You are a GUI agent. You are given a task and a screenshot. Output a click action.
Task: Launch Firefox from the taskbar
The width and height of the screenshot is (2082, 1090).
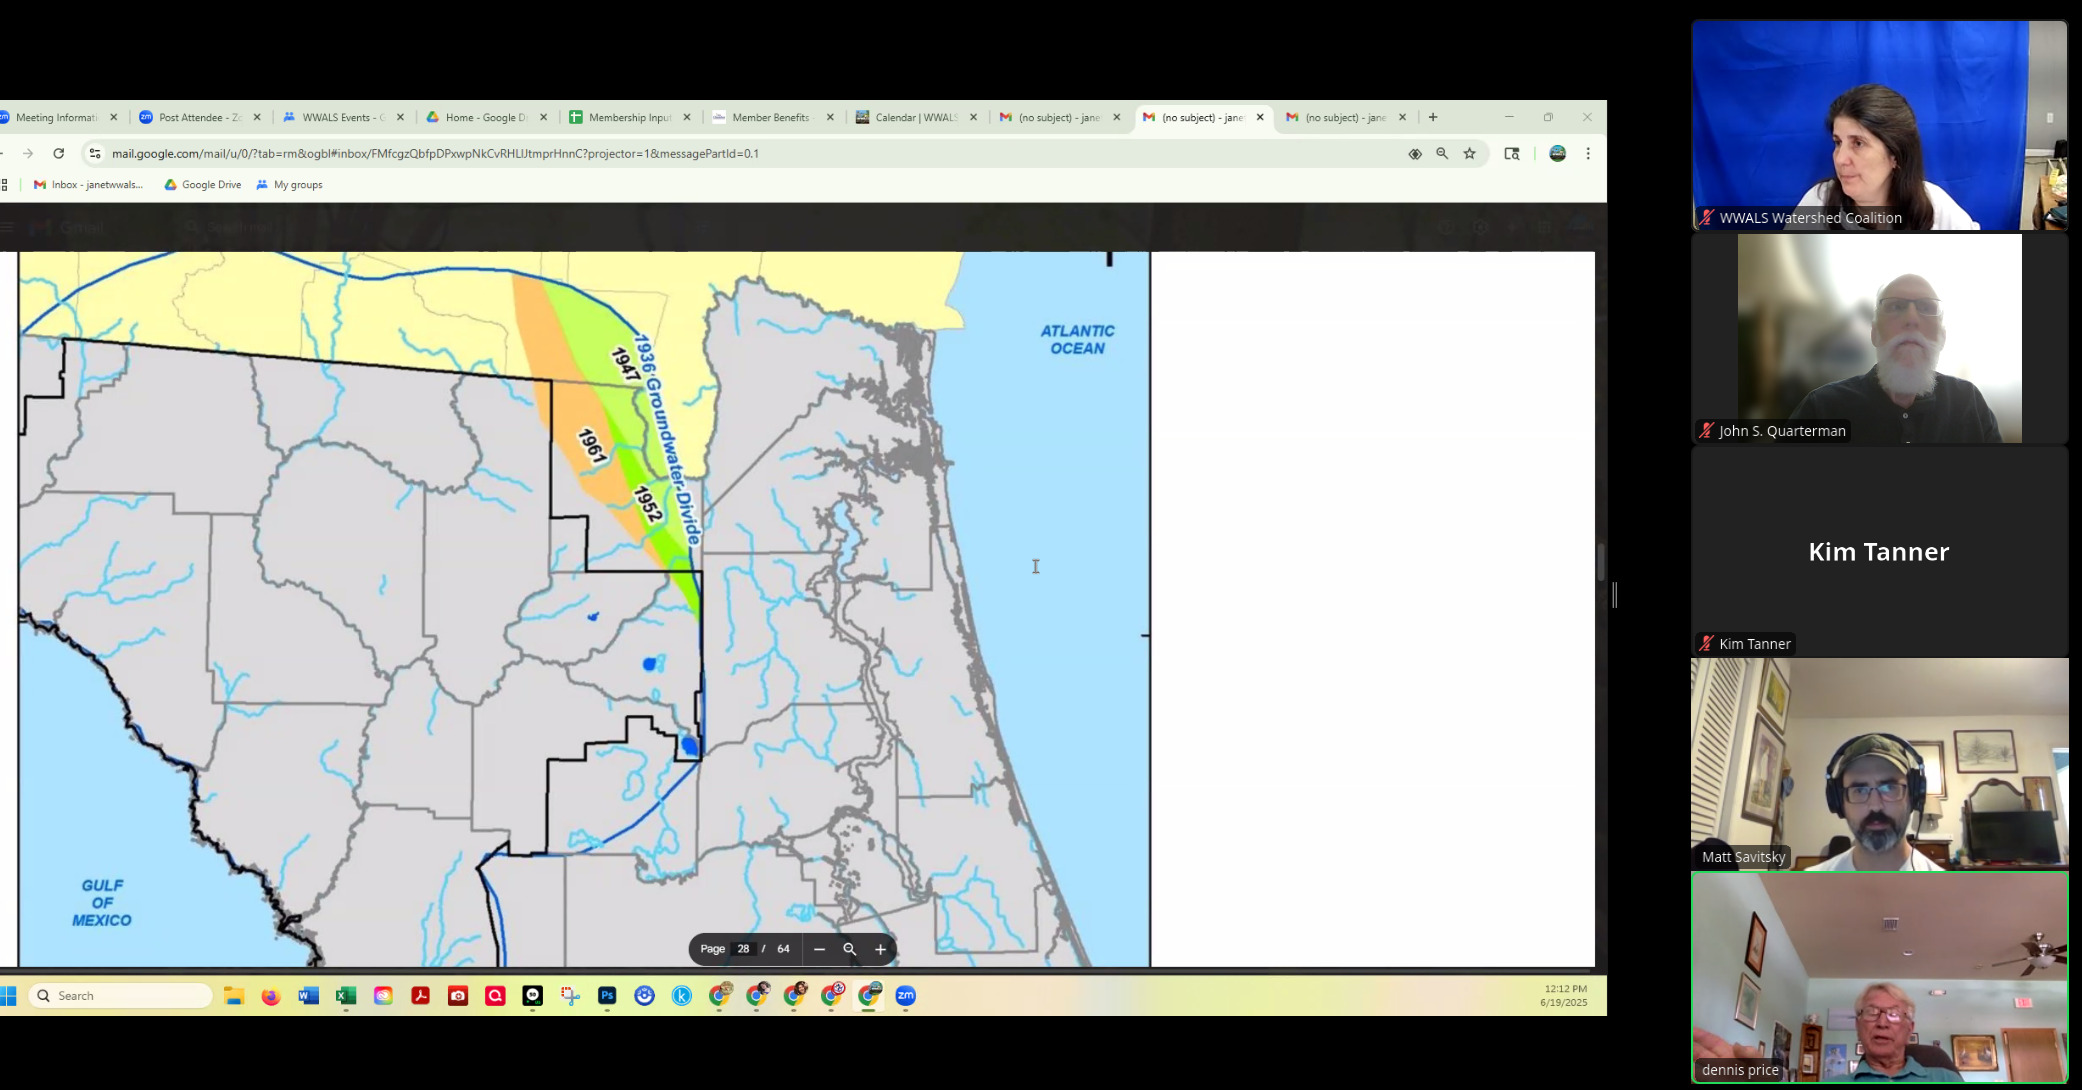(271, 995)
